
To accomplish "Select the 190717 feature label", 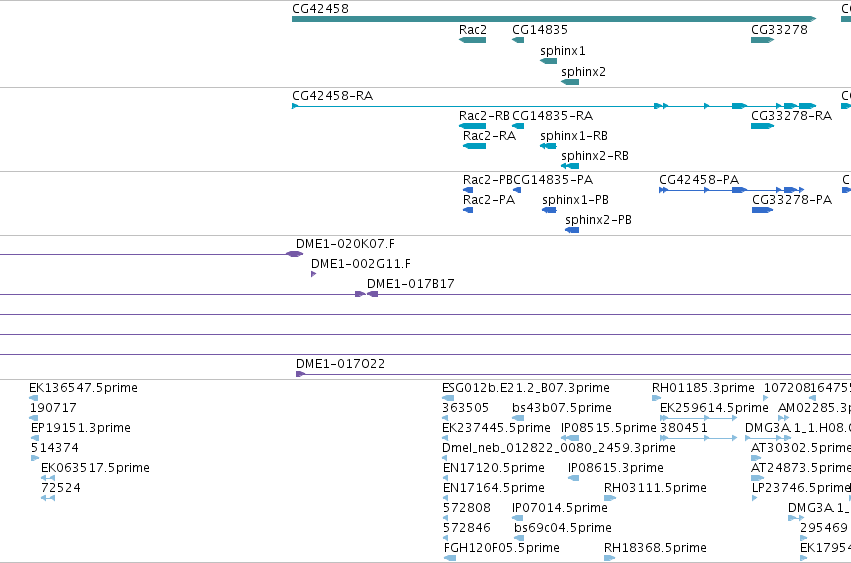I will [x=53, y=408].
